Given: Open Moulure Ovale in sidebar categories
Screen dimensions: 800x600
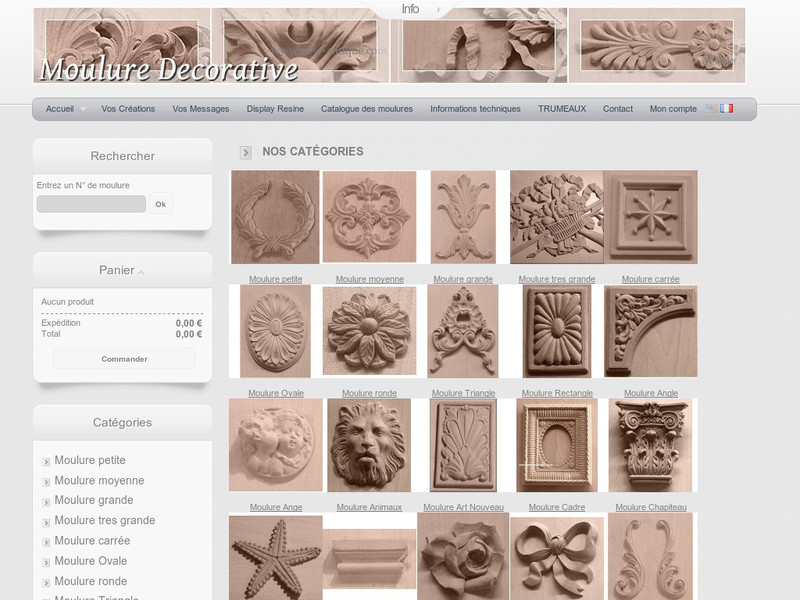Looking at the screenshot, I should coord(91,561).
